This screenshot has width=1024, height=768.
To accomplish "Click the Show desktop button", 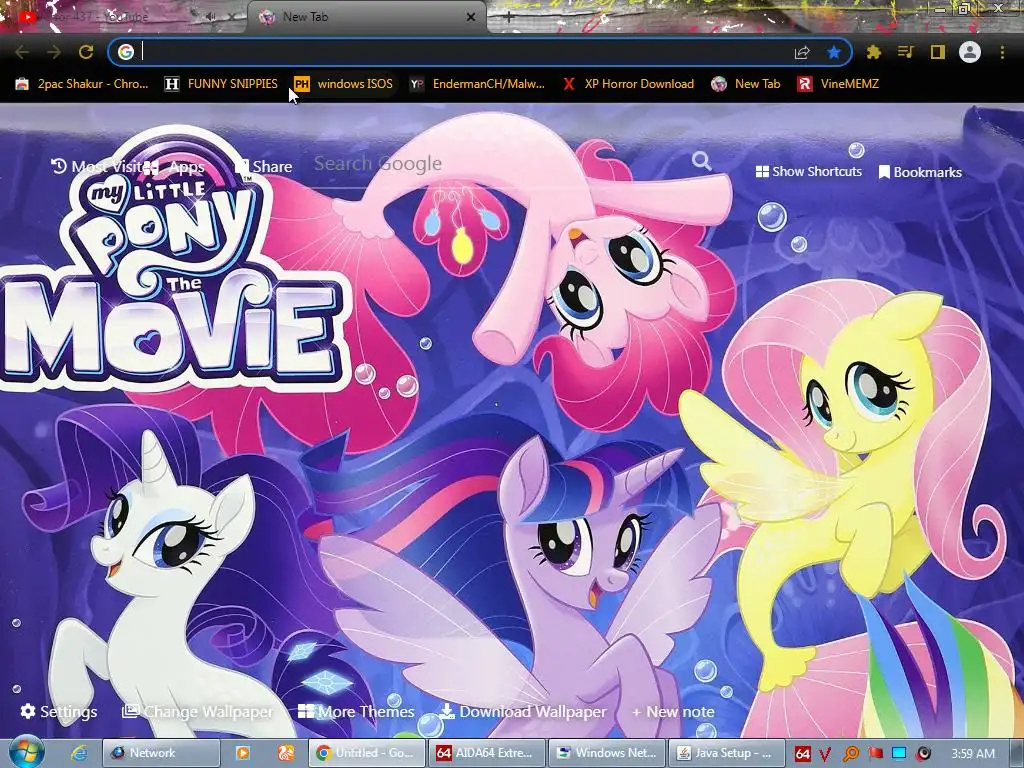I will tap(1016, 753).
